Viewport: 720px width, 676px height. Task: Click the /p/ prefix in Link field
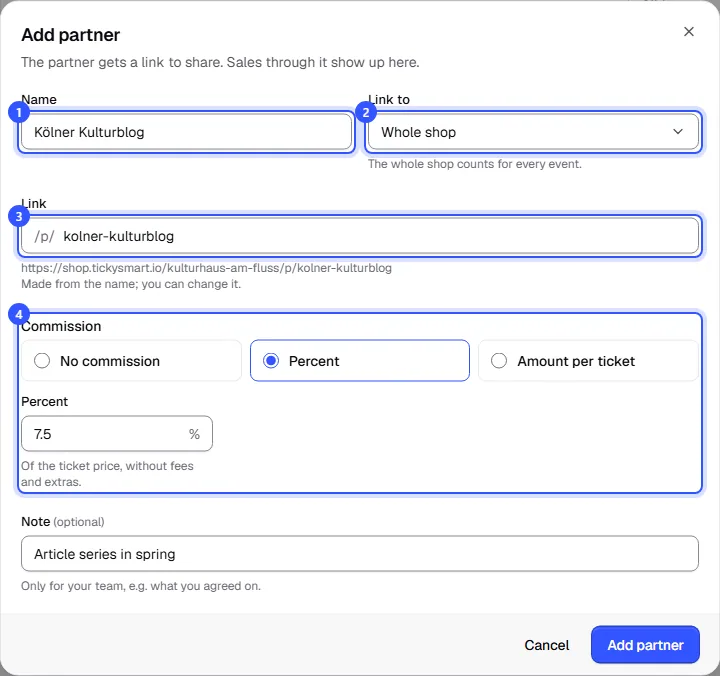pyautogui.click(x=44, y=236)
